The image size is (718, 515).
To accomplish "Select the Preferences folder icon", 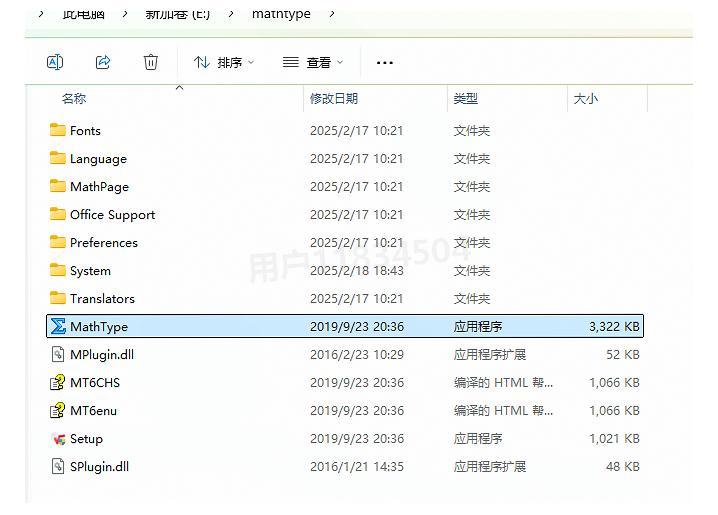I will (58, 242).
